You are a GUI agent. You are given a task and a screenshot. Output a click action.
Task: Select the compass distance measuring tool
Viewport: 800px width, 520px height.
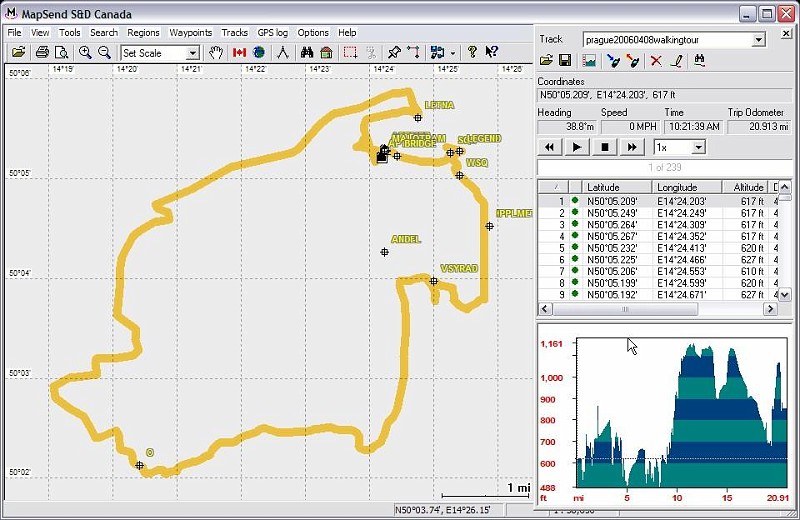click(x=283, y=52)
